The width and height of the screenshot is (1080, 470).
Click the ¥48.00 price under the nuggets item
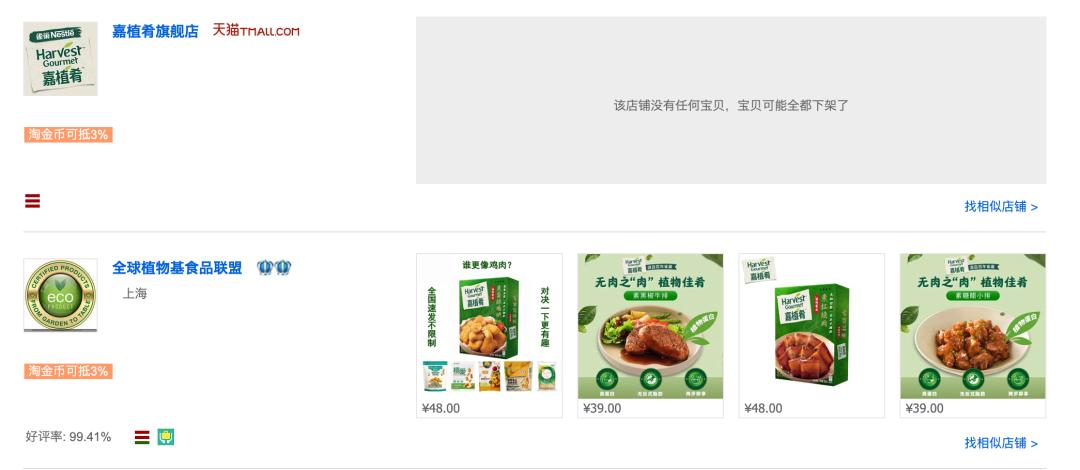pyautogui.click(x=441, y=408)
